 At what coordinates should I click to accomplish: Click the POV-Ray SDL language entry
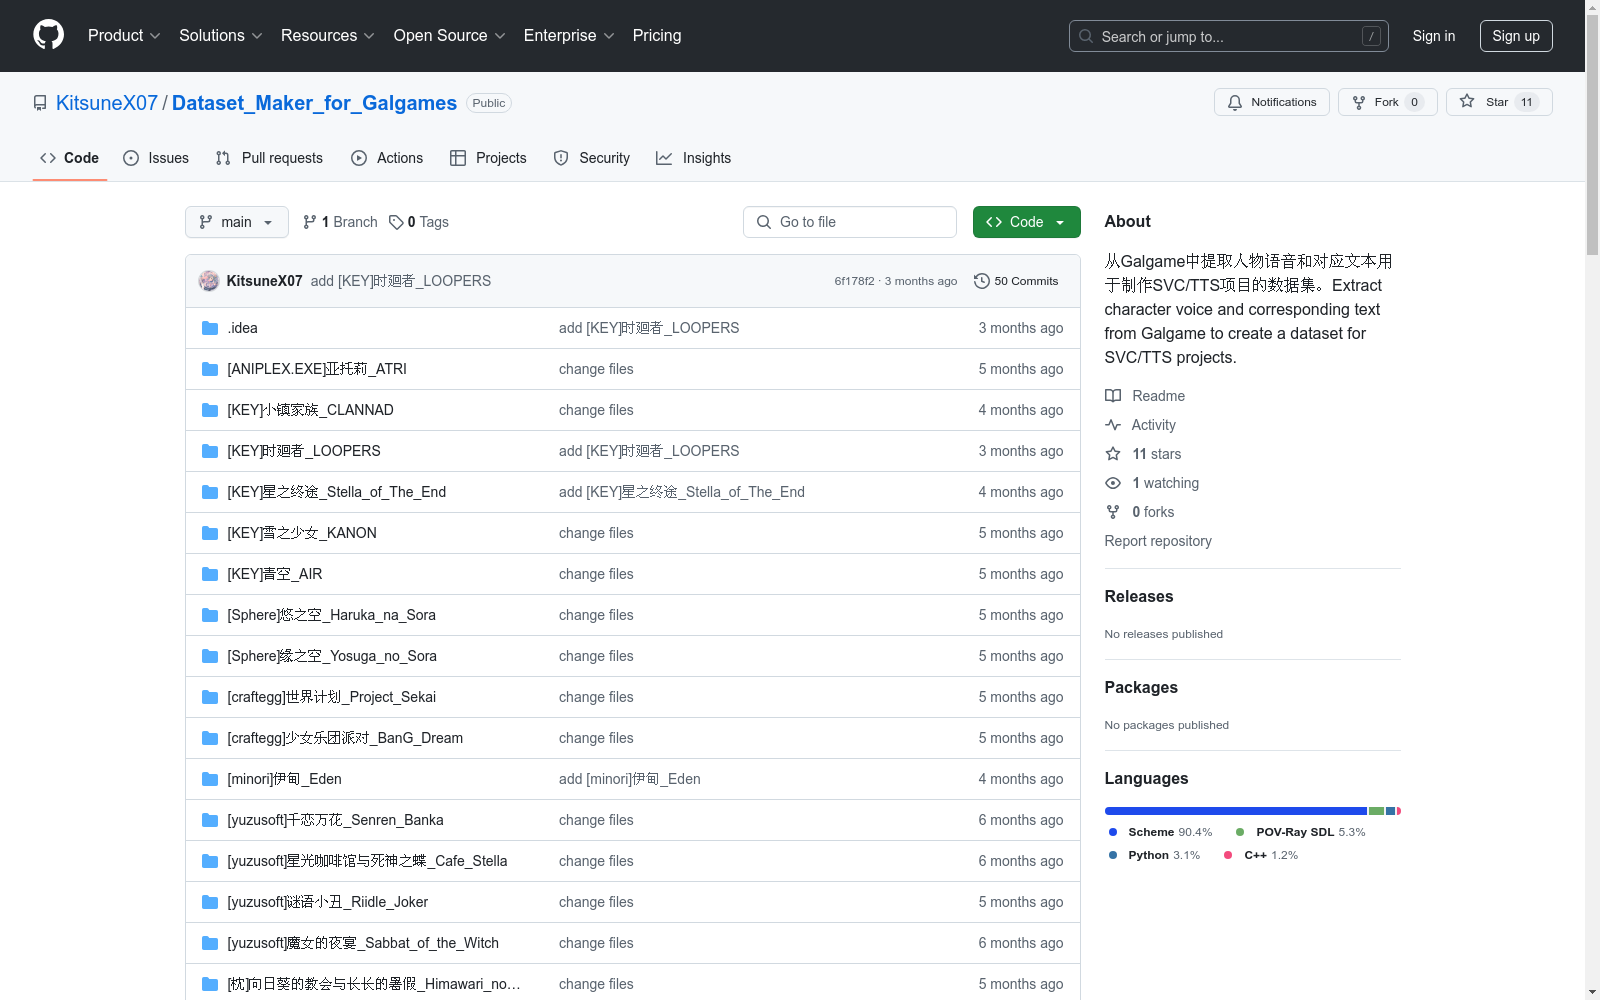1300,832
